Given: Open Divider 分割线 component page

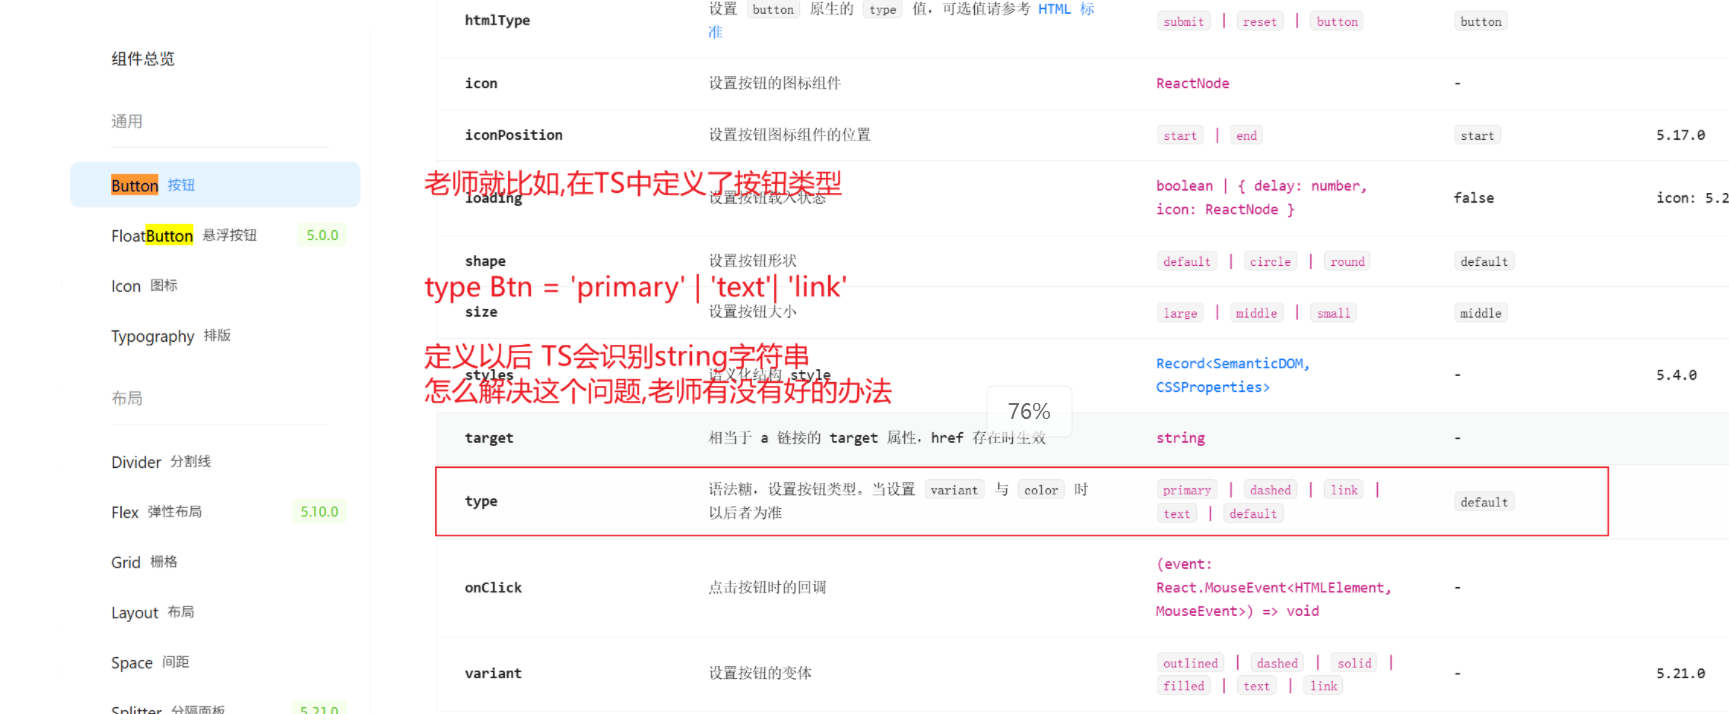Looking at the screenshot, I should 161,462.
